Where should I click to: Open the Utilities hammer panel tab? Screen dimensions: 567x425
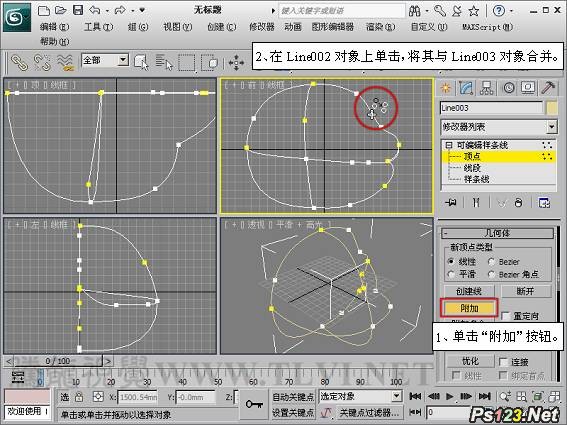pyautogui.click(x=548, y=88)
